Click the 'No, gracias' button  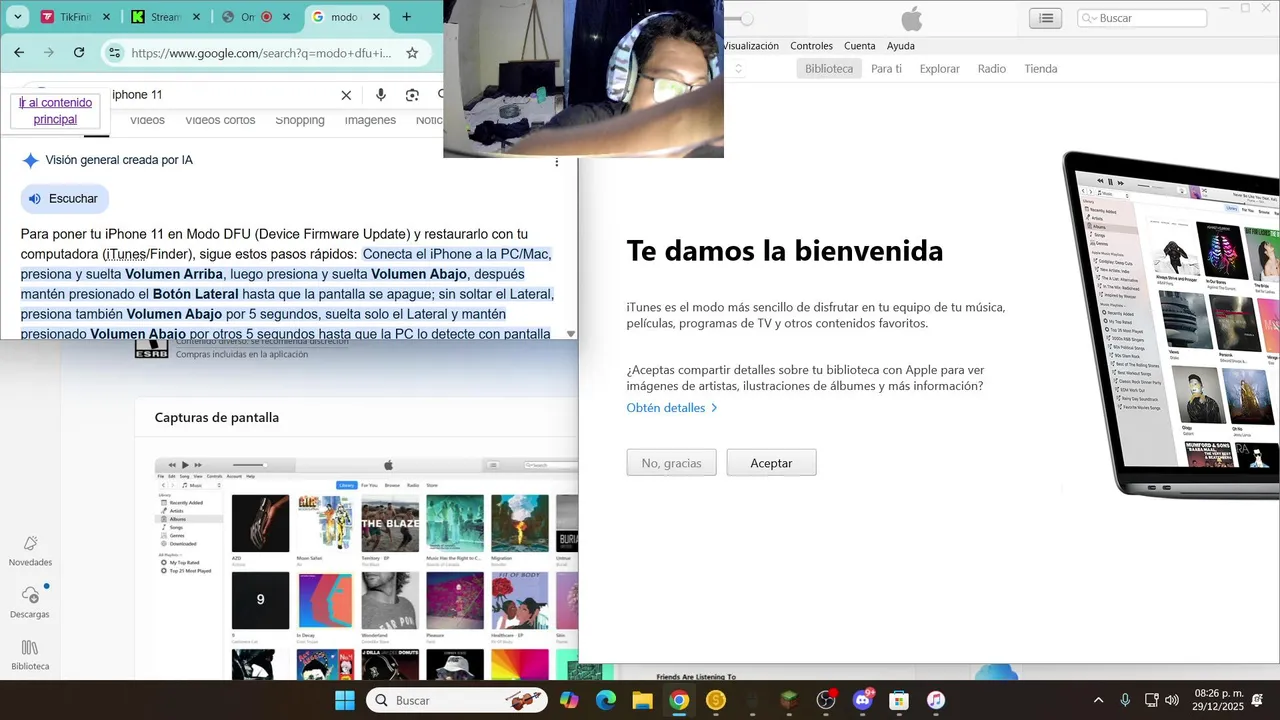tap(671, 463)
